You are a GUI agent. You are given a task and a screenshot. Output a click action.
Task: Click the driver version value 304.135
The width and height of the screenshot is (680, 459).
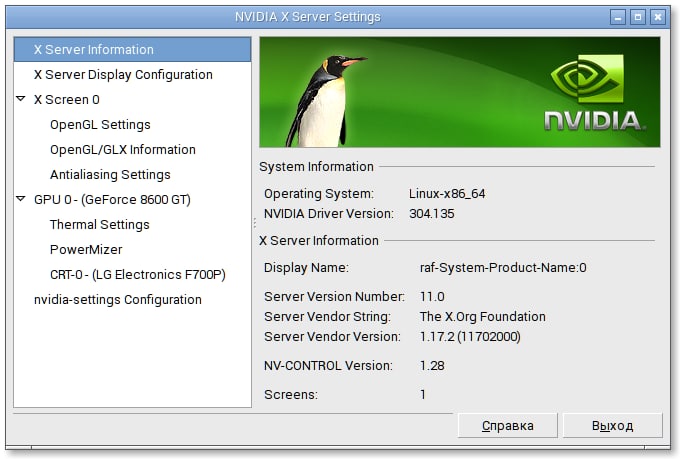(432, 213)
